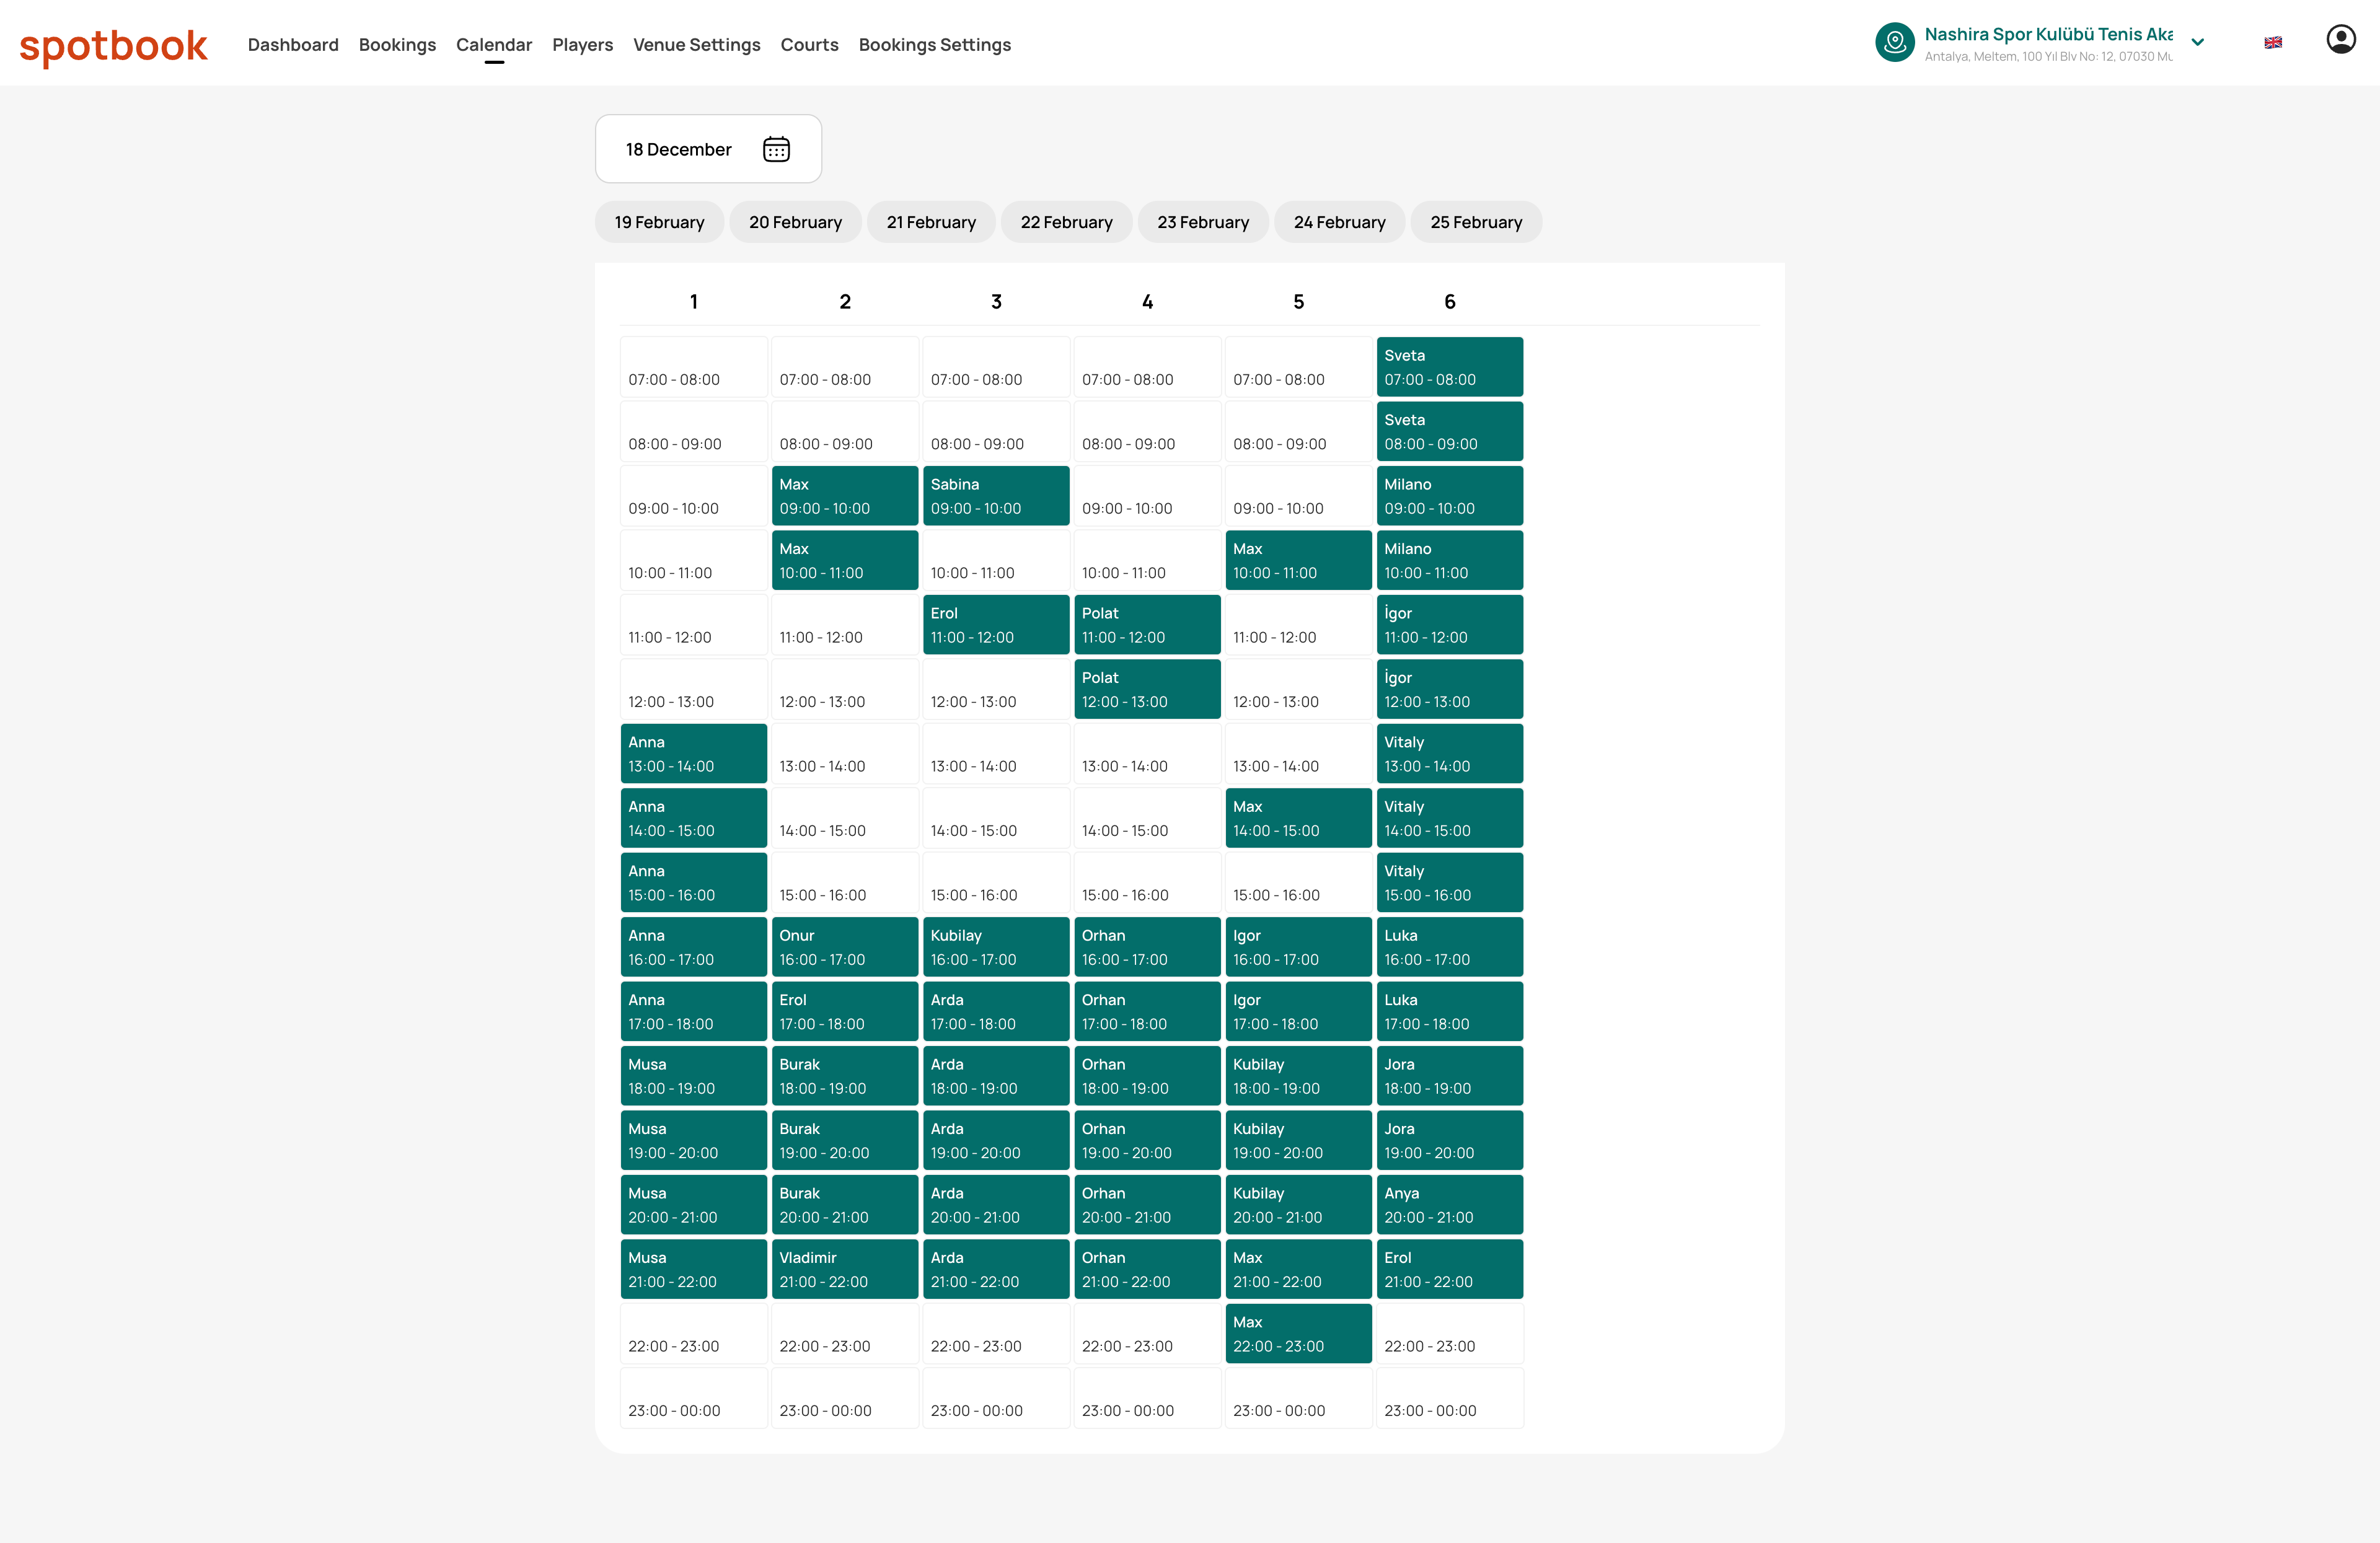Expand the venue selector chevron
Screen dimensions: 2380x1543
tap(2197, 42)
